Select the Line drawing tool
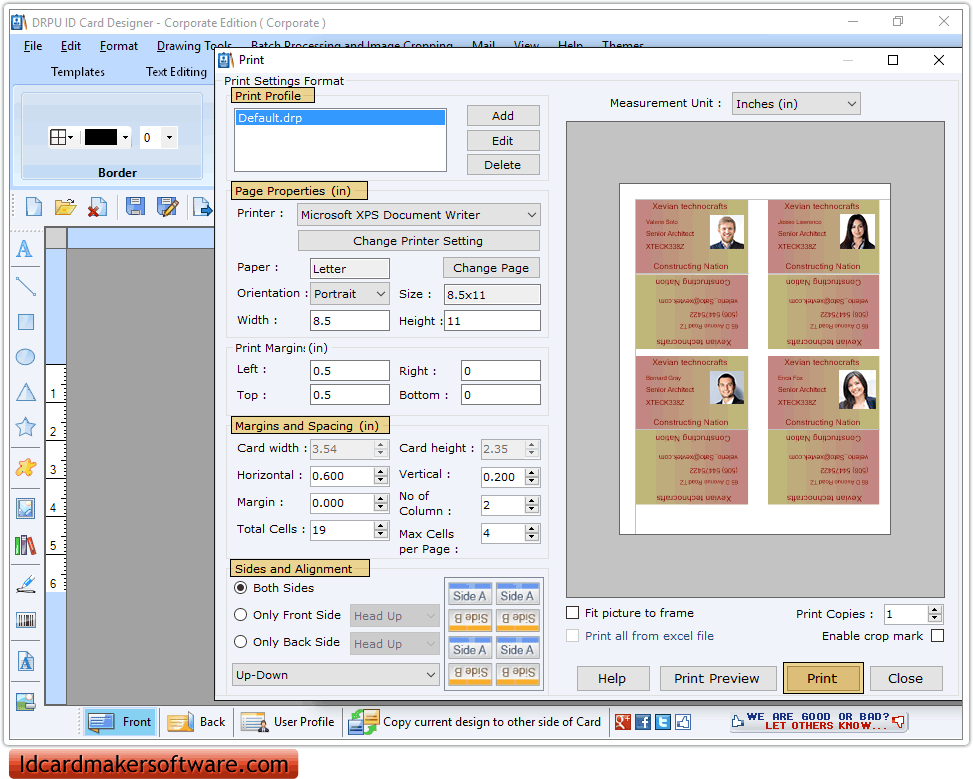 pos(25,289)
